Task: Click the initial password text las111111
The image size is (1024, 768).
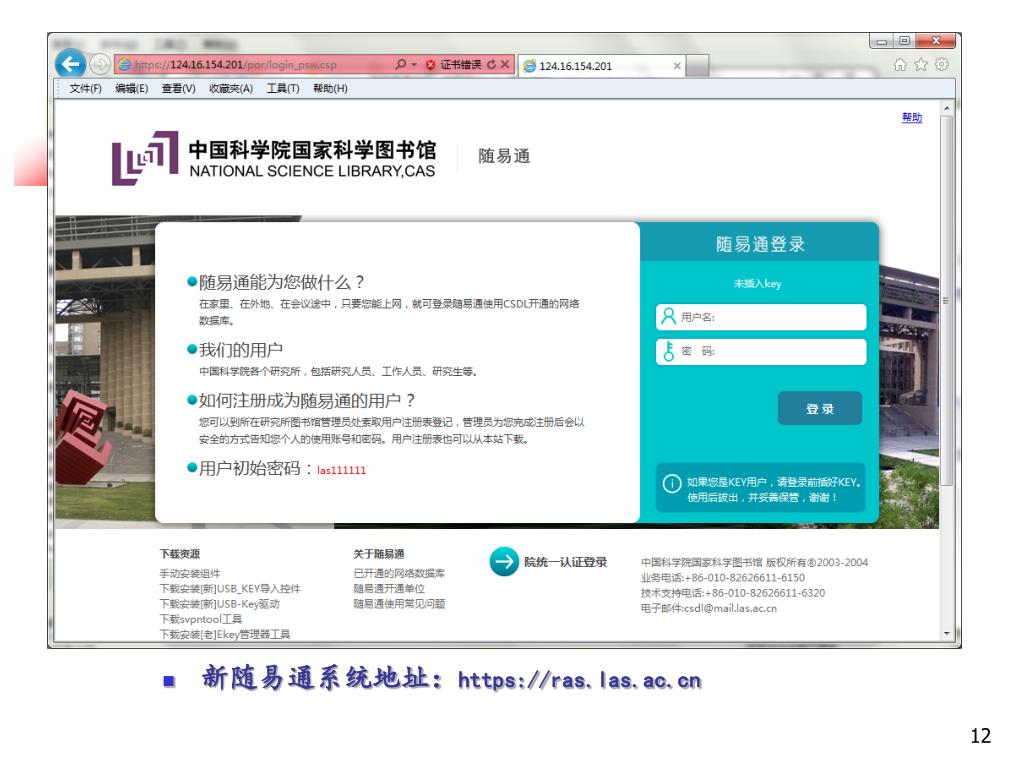Action: coord(342,470)
